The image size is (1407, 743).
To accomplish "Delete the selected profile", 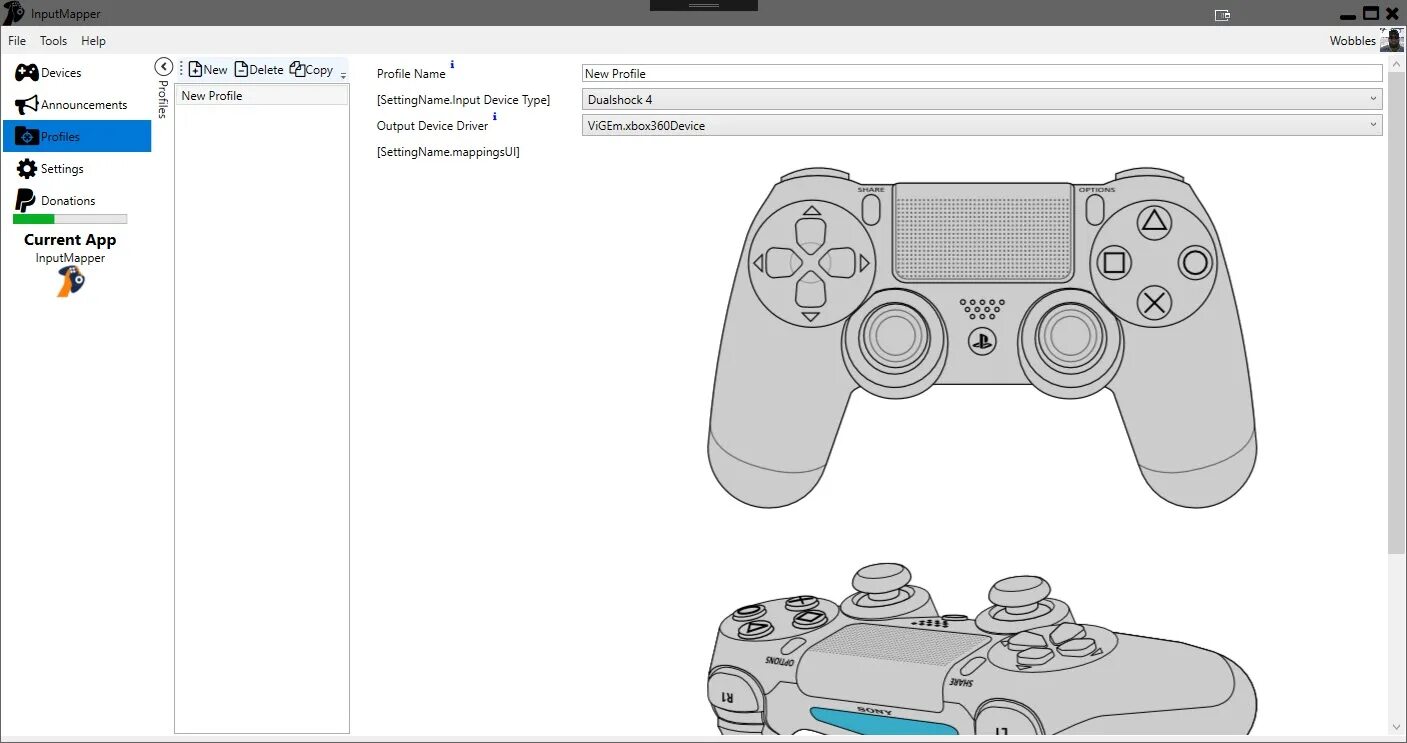I will click(259, 69).
